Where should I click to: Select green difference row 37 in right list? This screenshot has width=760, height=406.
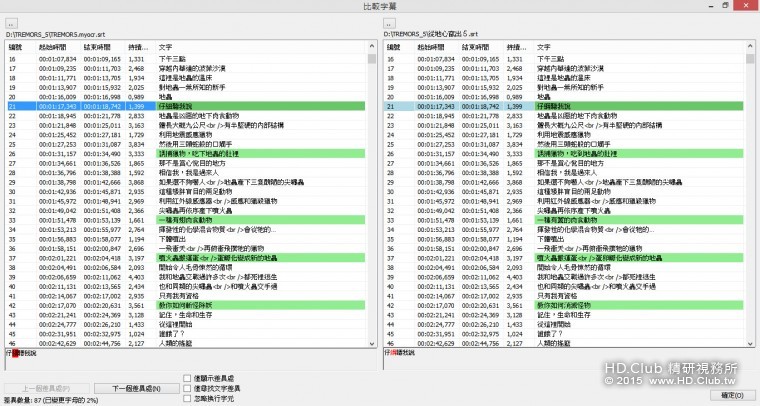(565, 258)
